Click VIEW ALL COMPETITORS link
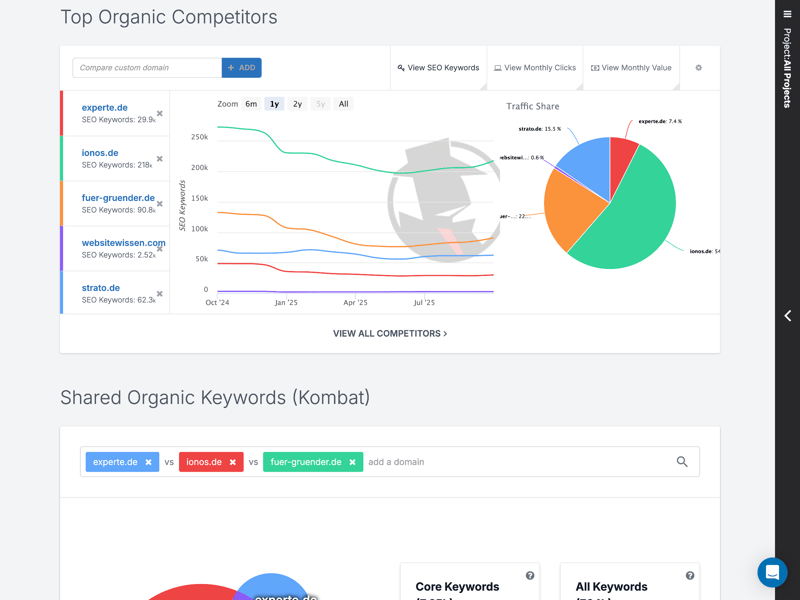The width and height of the screenshot is (800, 600). (390, 334)
